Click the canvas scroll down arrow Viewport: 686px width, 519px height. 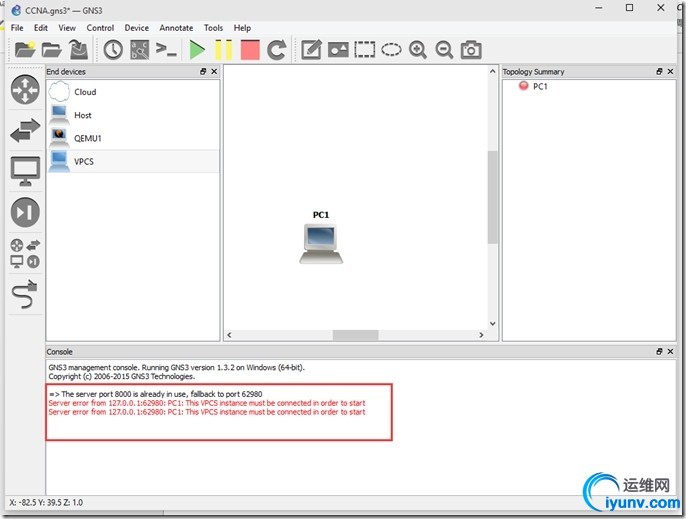coord(493,324)
